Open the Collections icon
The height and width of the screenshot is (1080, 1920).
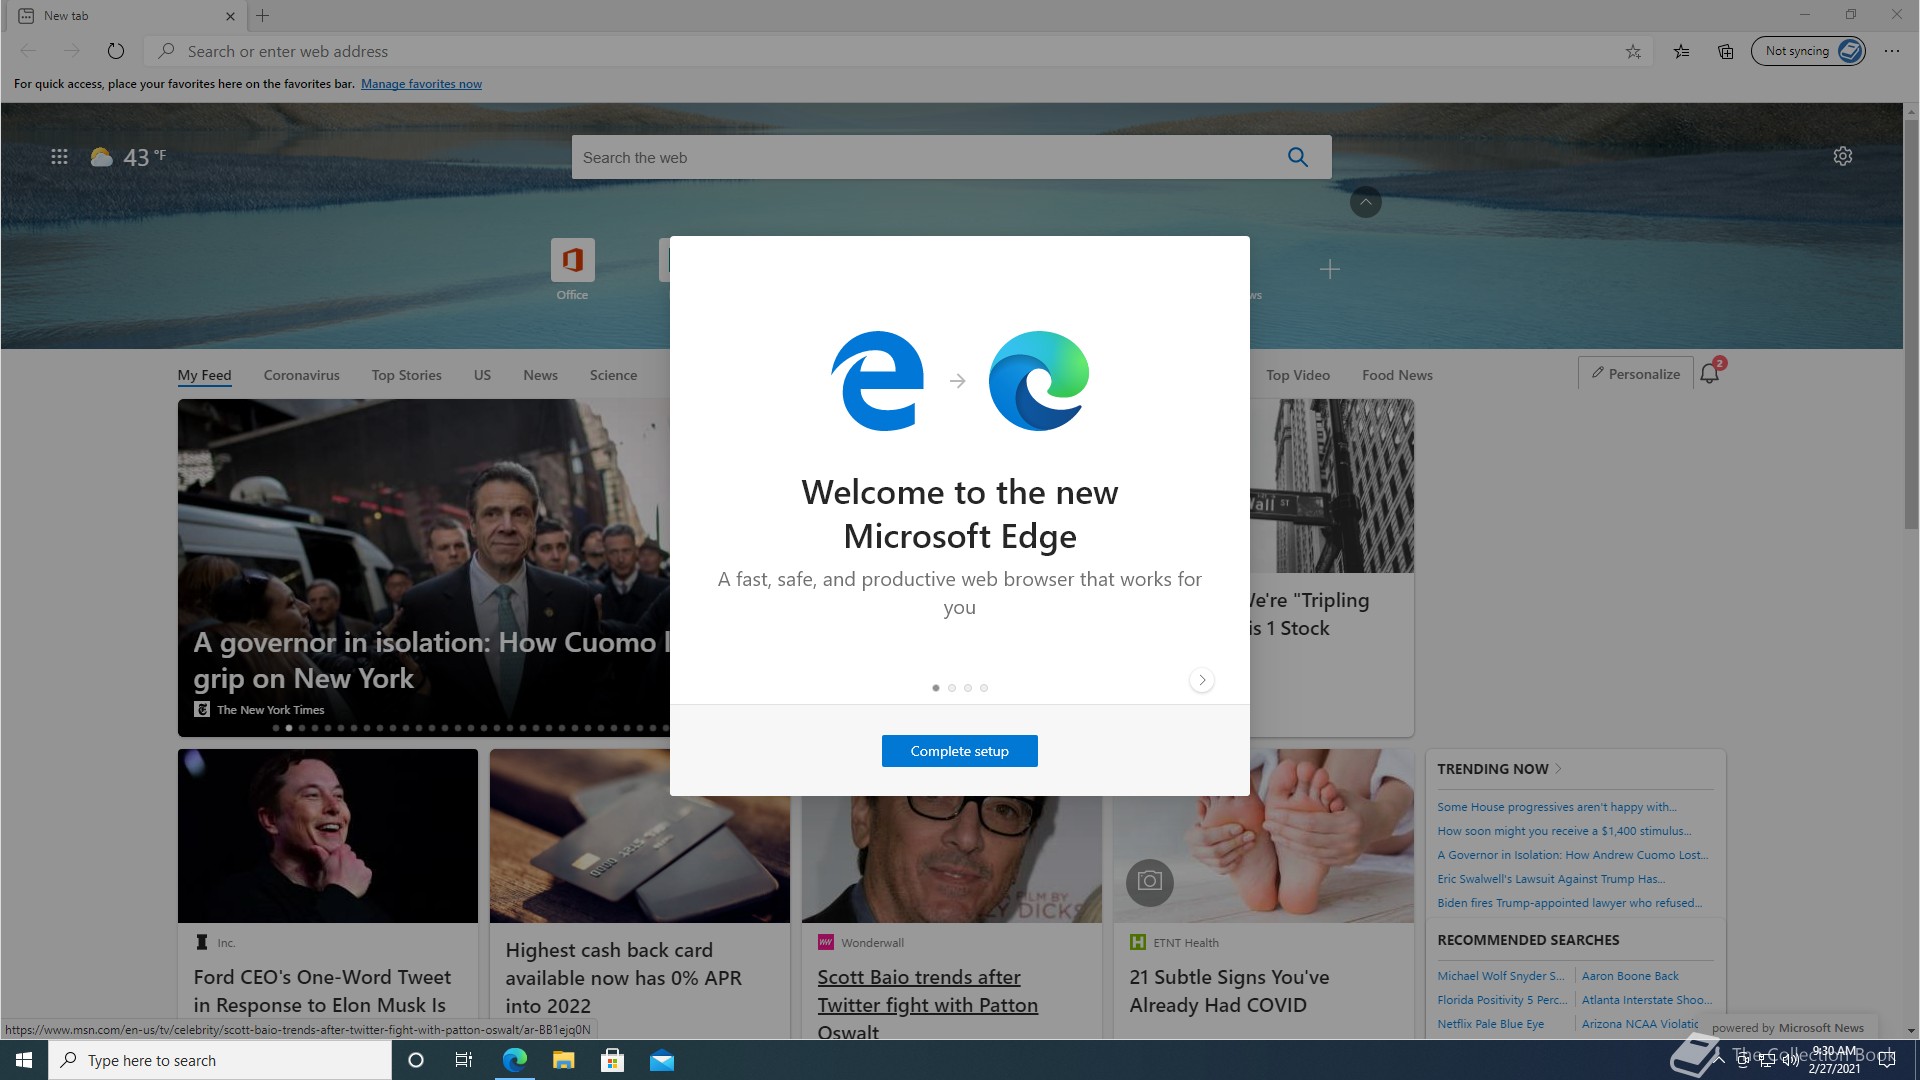(x=1726, y=51)
